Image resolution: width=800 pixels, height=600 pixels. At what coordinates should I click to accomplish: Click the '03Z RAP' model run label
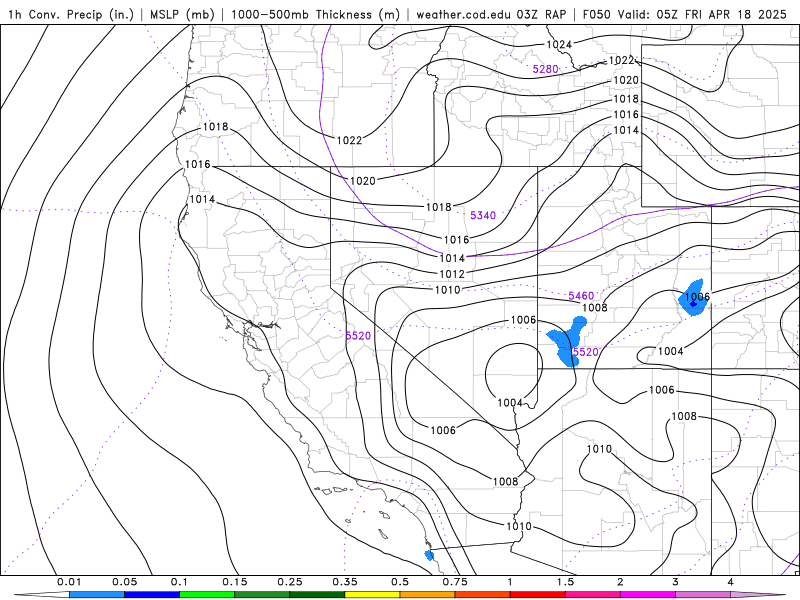(541, 14)
